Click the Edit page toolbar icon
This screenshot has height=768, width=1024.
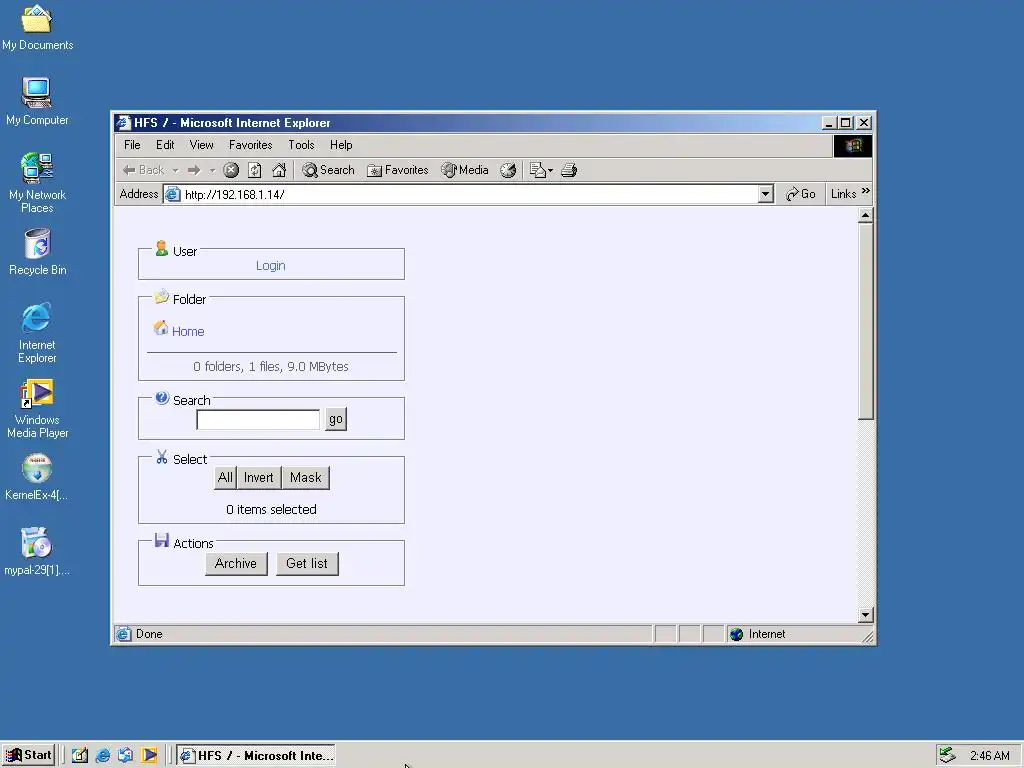pyautogui.click(x=537, y=170)
